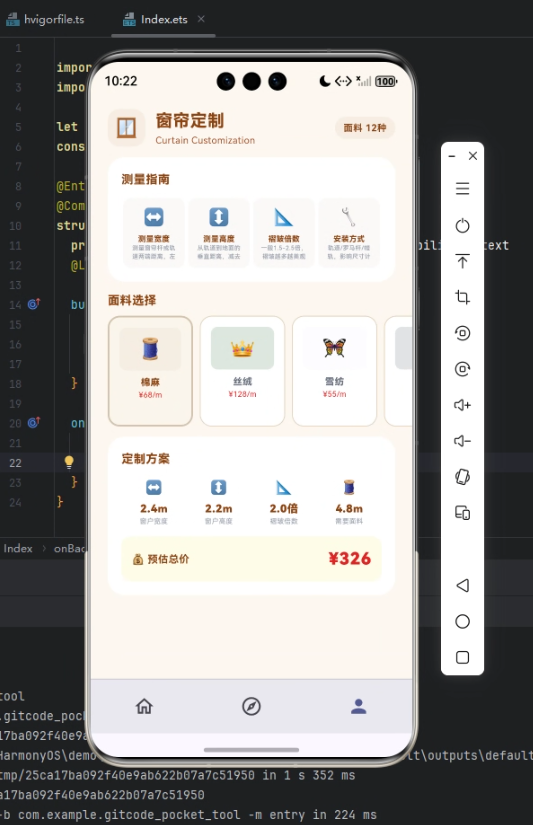This screenshot has height=825, width=533.
Task: Tap the phone battery 100 indicator
Action: click(x=386, y=81)
